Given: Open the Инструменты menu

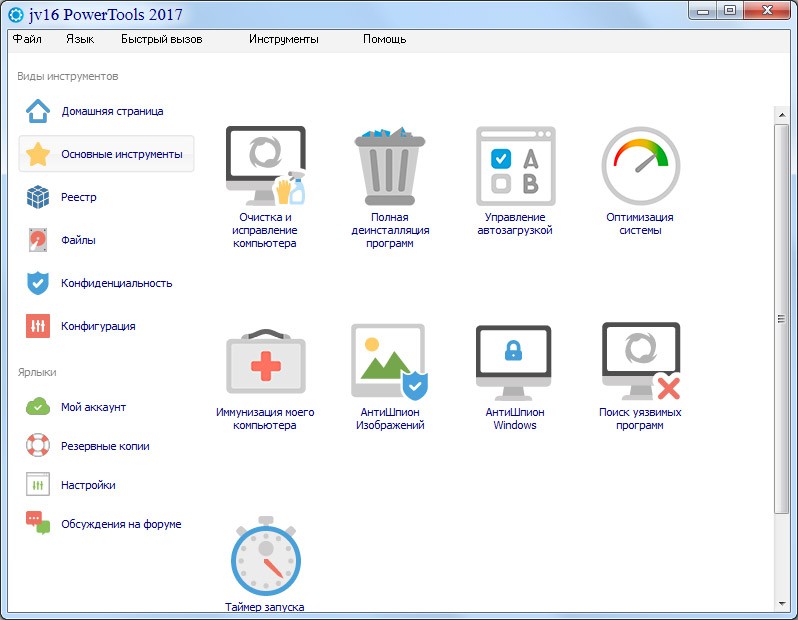Looking at the screenshot, I should (x=283, y=39).
